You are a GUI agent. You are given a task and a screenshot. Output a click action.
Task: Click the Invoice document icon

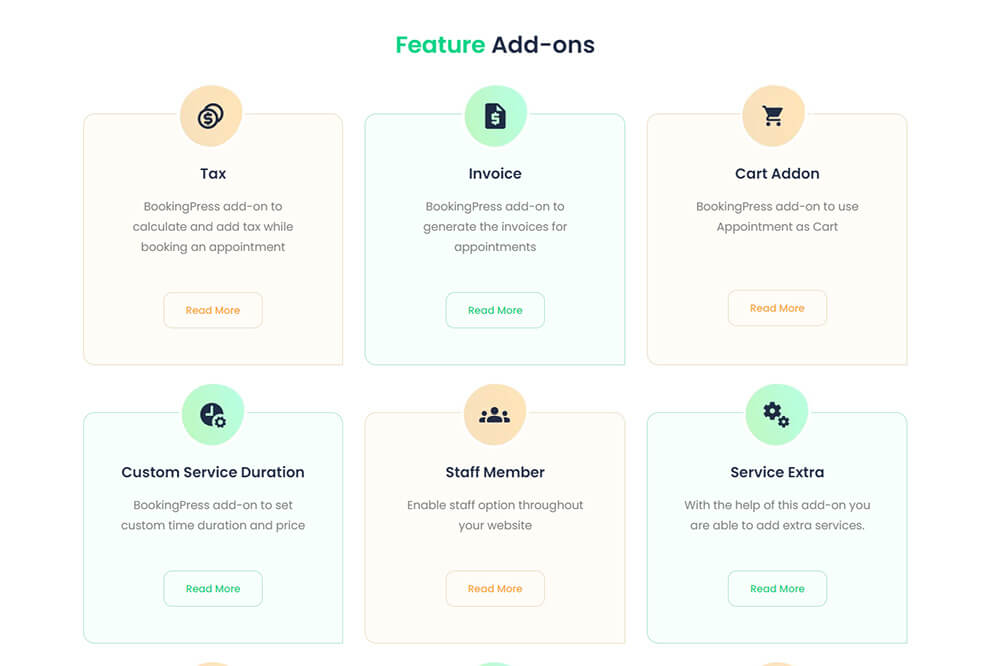[x=494, y=114]
